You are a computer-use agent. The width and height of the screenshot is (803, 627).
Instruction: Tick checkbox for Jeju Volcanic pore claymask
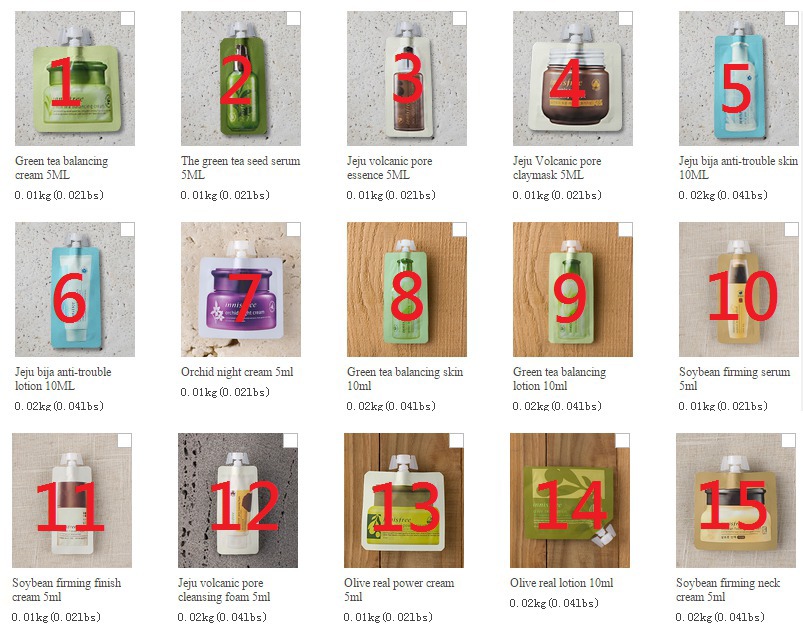tap(625, 18)
